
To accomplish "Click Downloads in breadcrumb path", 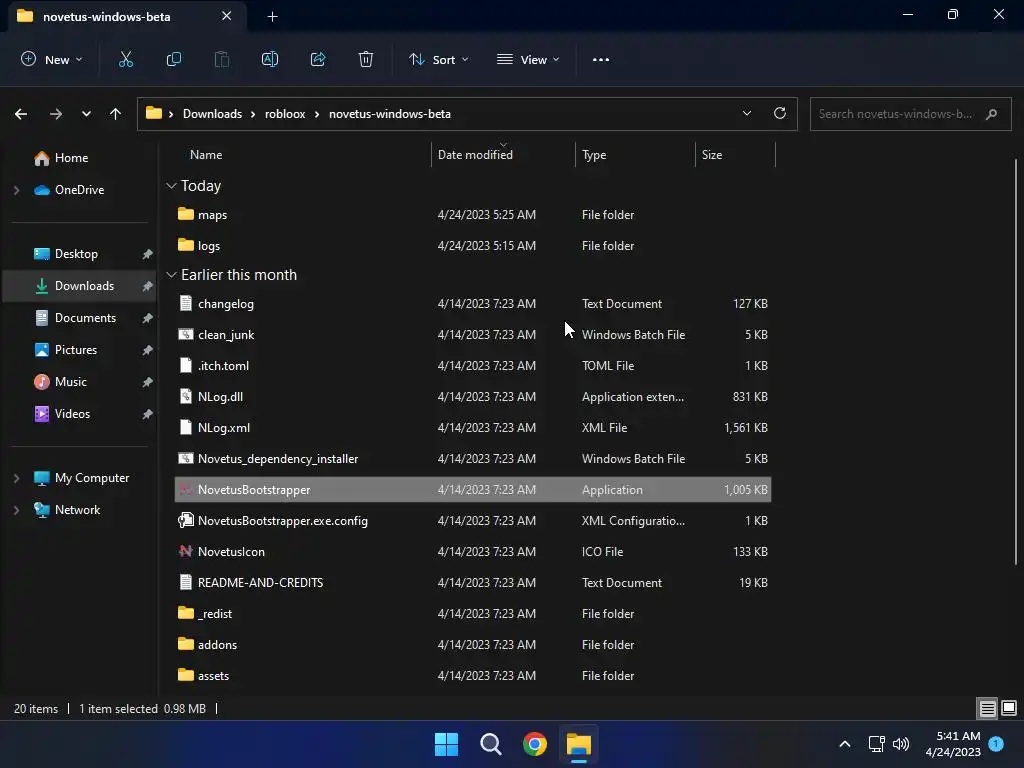I will coord(212,114).
